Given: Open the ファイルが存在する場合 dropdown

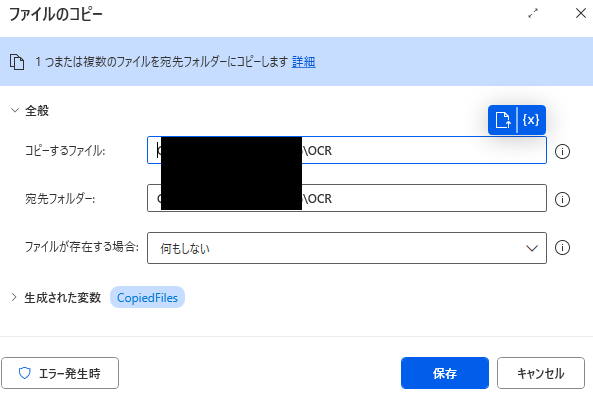Looking at the screenshot, I should point(347,248).
